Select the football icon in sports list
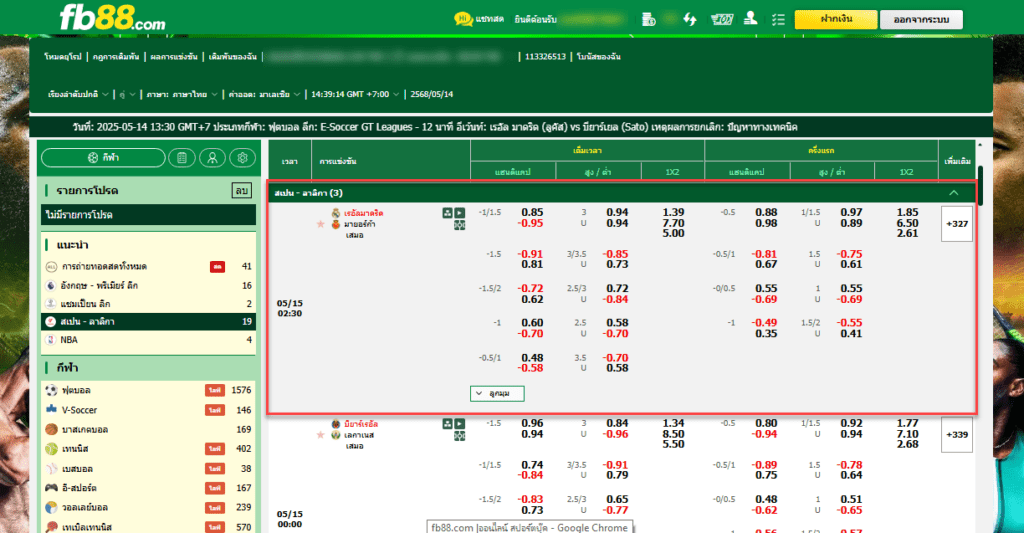 click(x=52, y=390)
